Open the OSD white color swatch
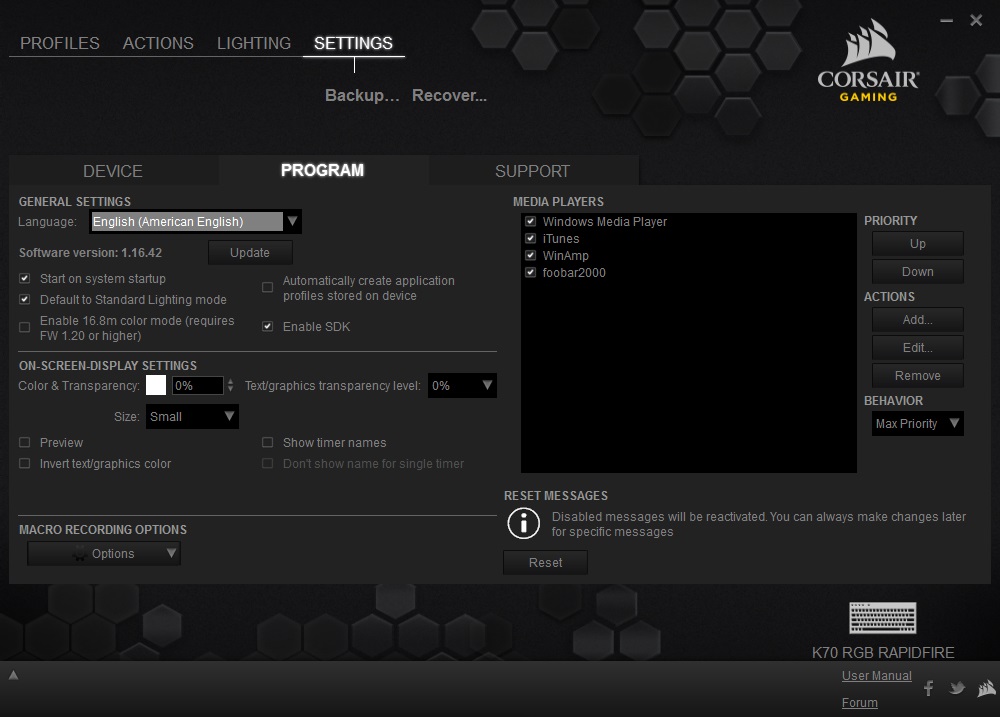 click(x=156, y=385)
